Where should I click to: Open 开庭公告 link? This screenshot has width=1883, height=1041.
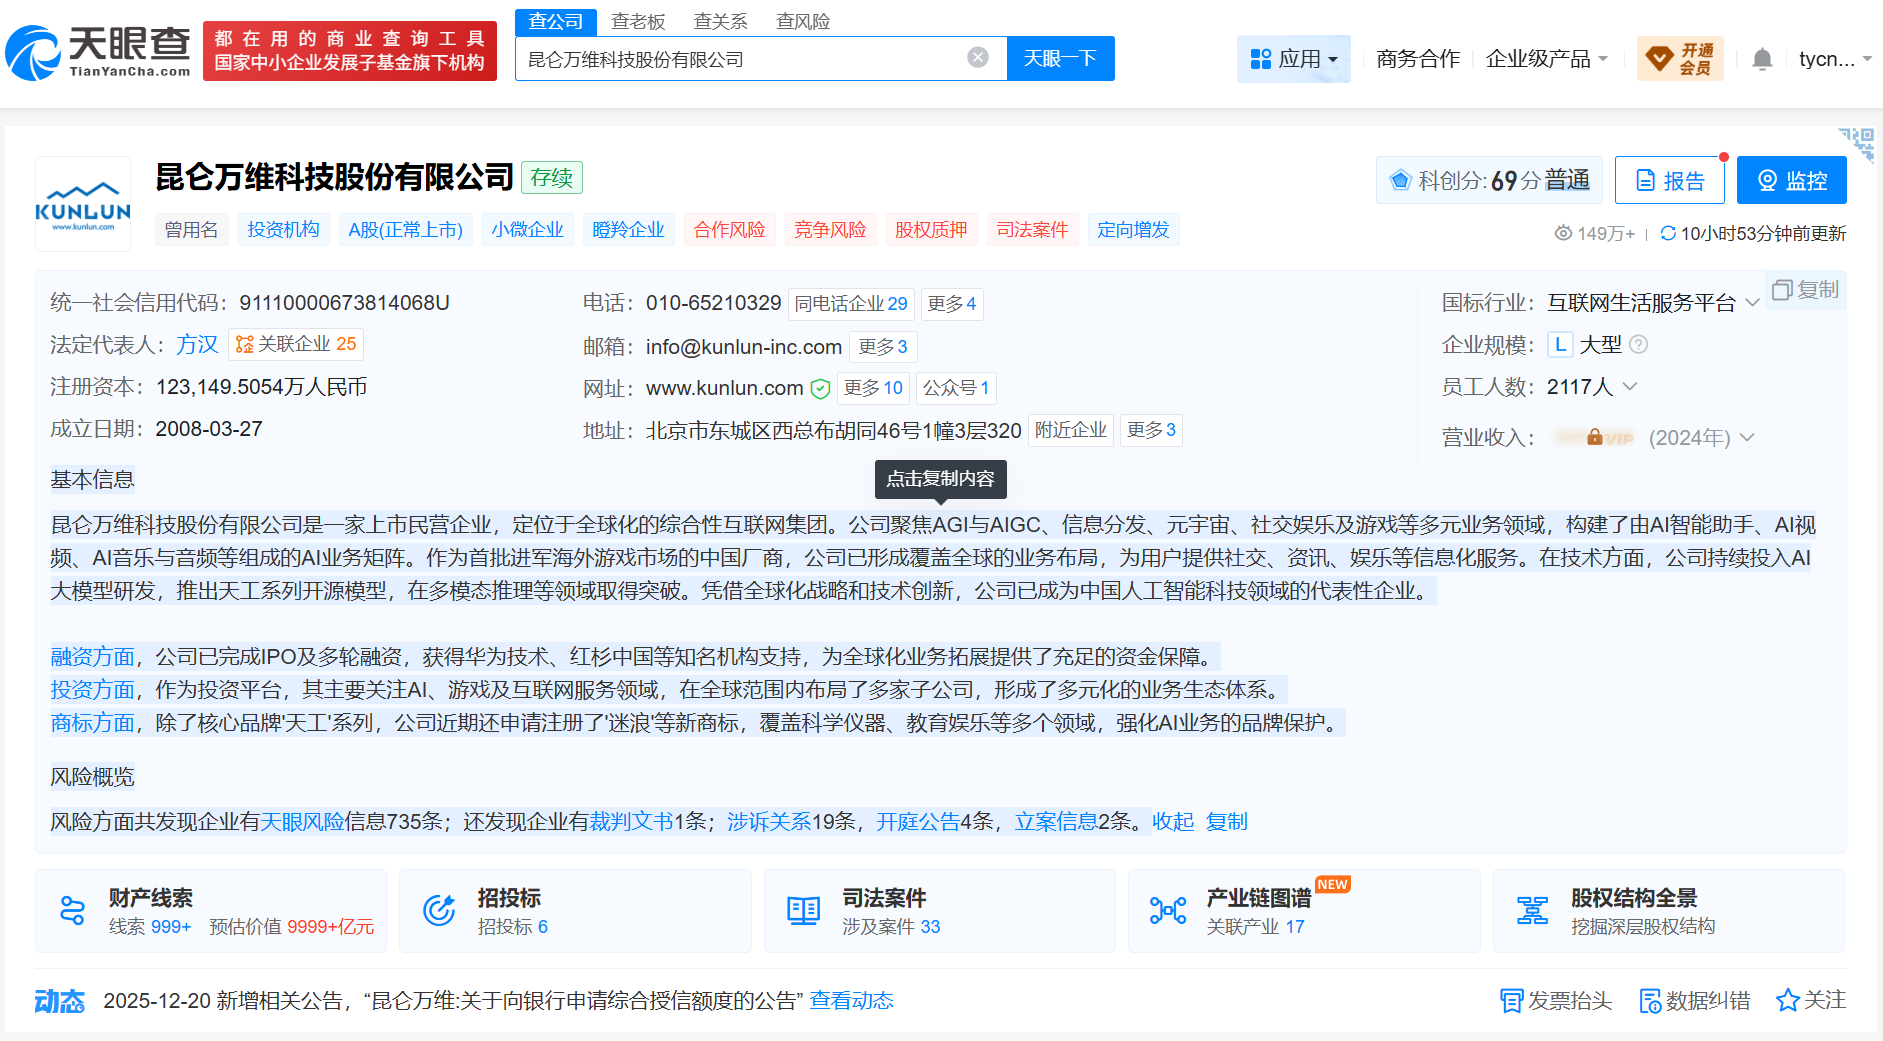(919, 822)
